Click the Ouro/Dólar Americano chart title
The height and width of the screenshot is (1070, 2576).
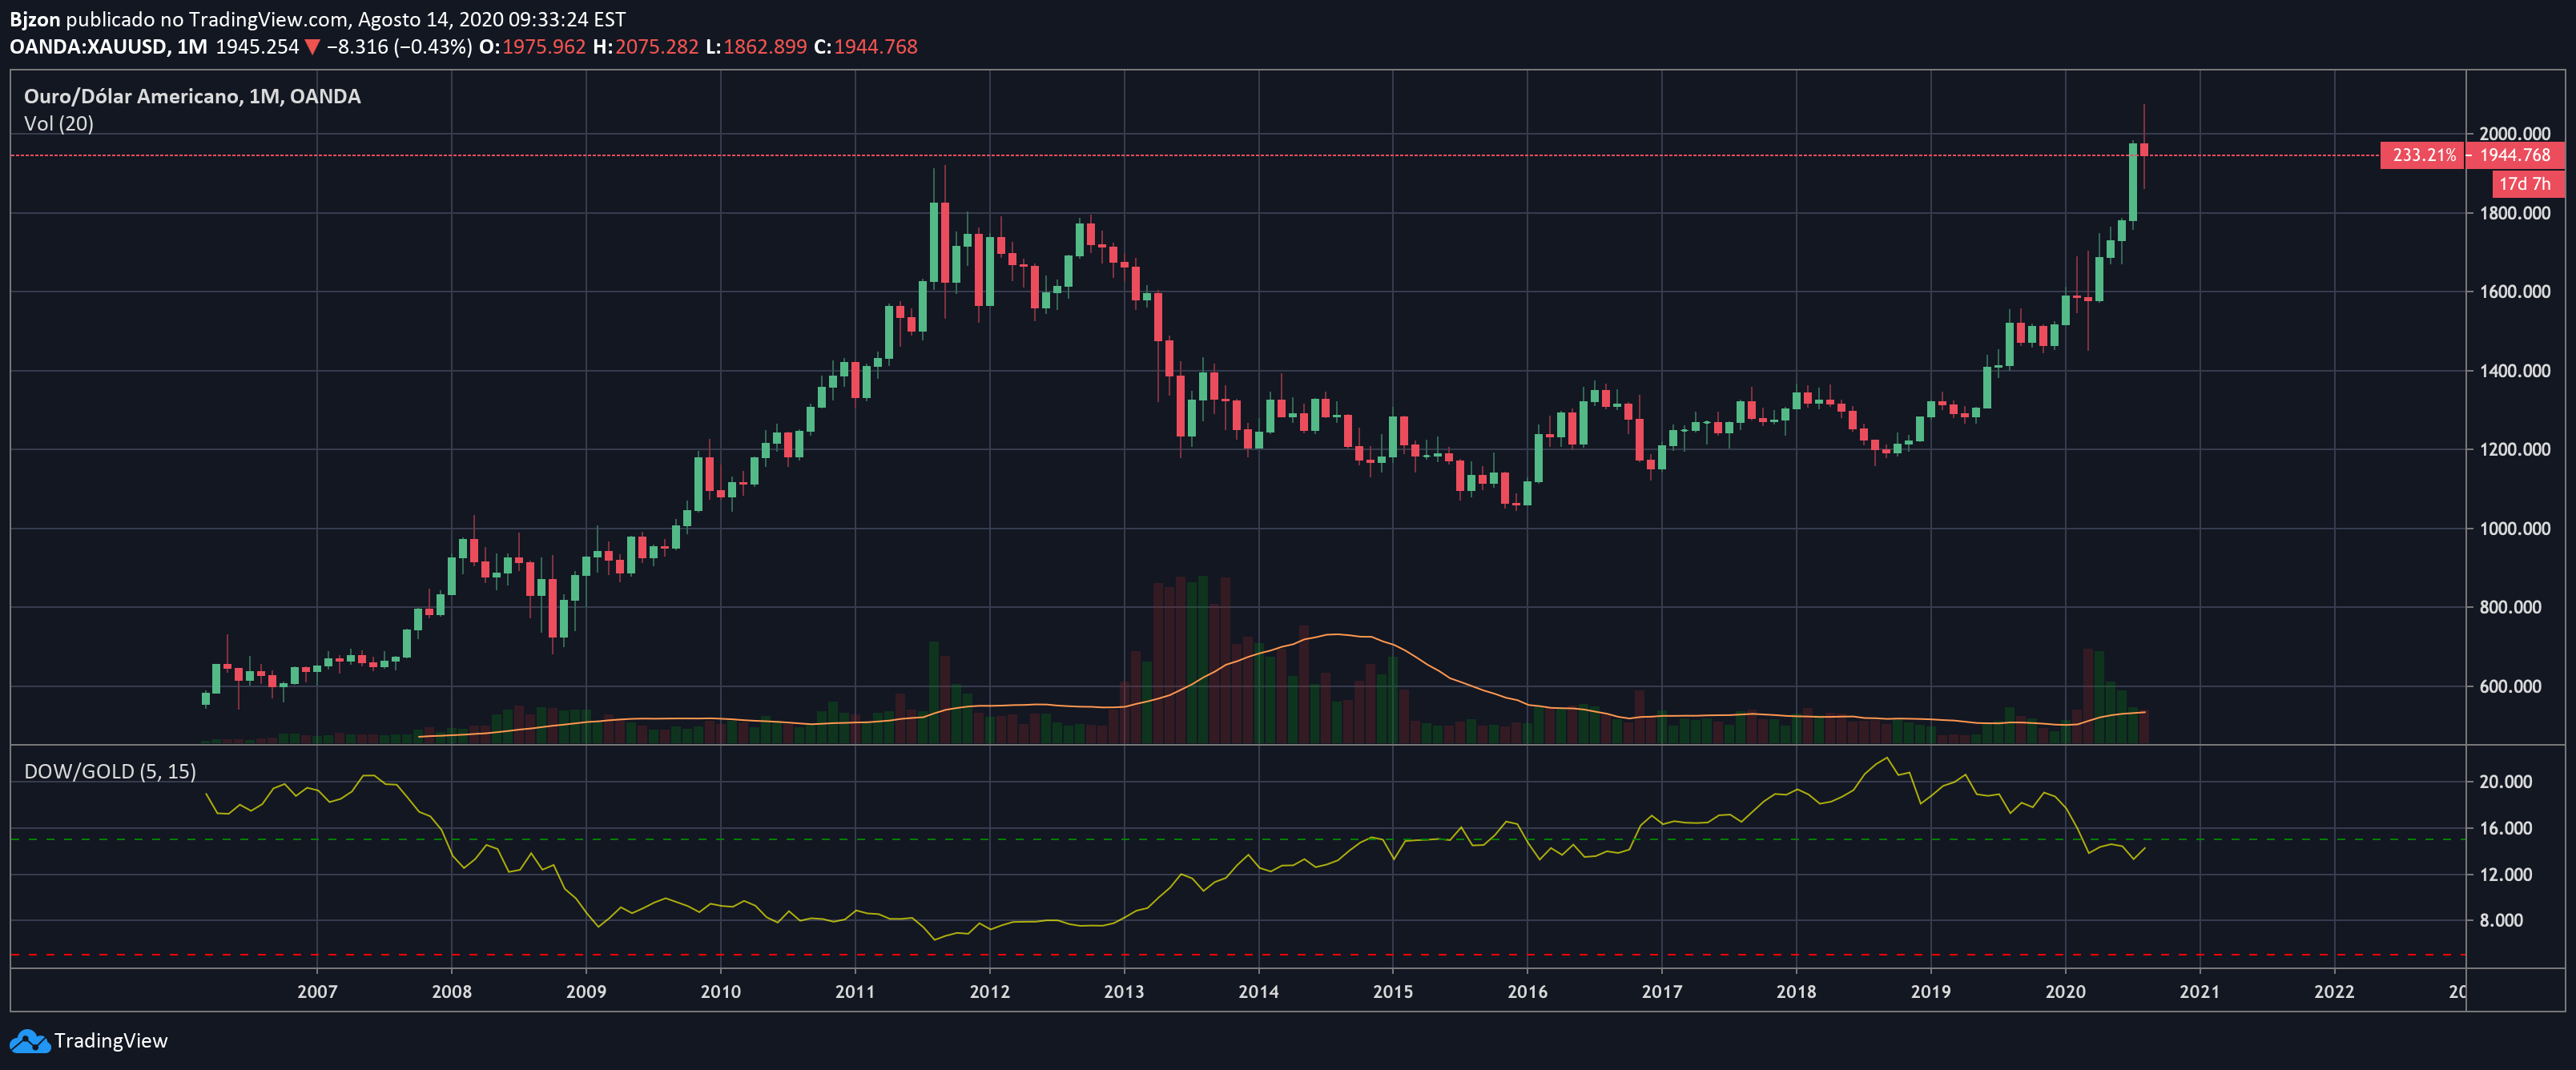click(x=192, y=96)
